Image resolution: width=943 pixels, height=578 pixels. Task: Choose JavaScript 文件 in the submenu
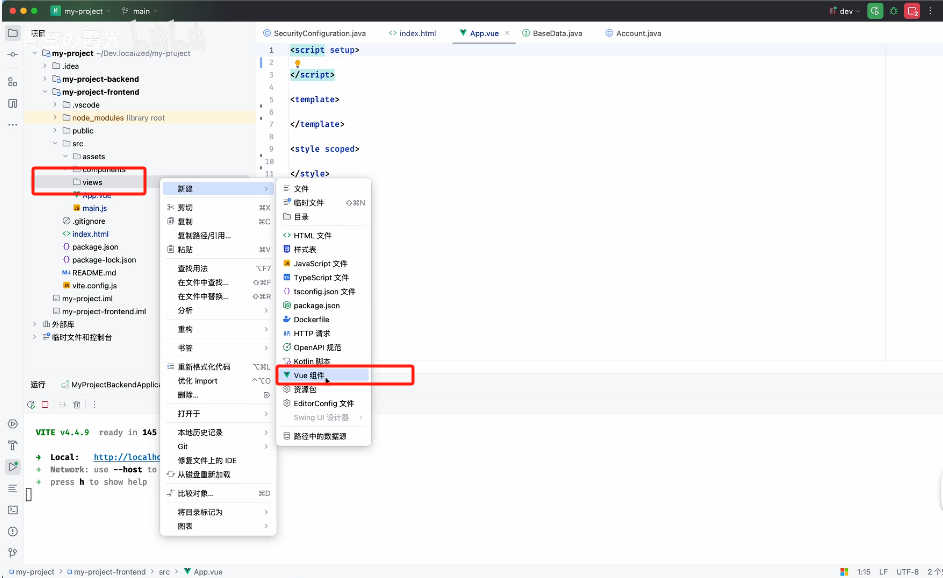323,263
